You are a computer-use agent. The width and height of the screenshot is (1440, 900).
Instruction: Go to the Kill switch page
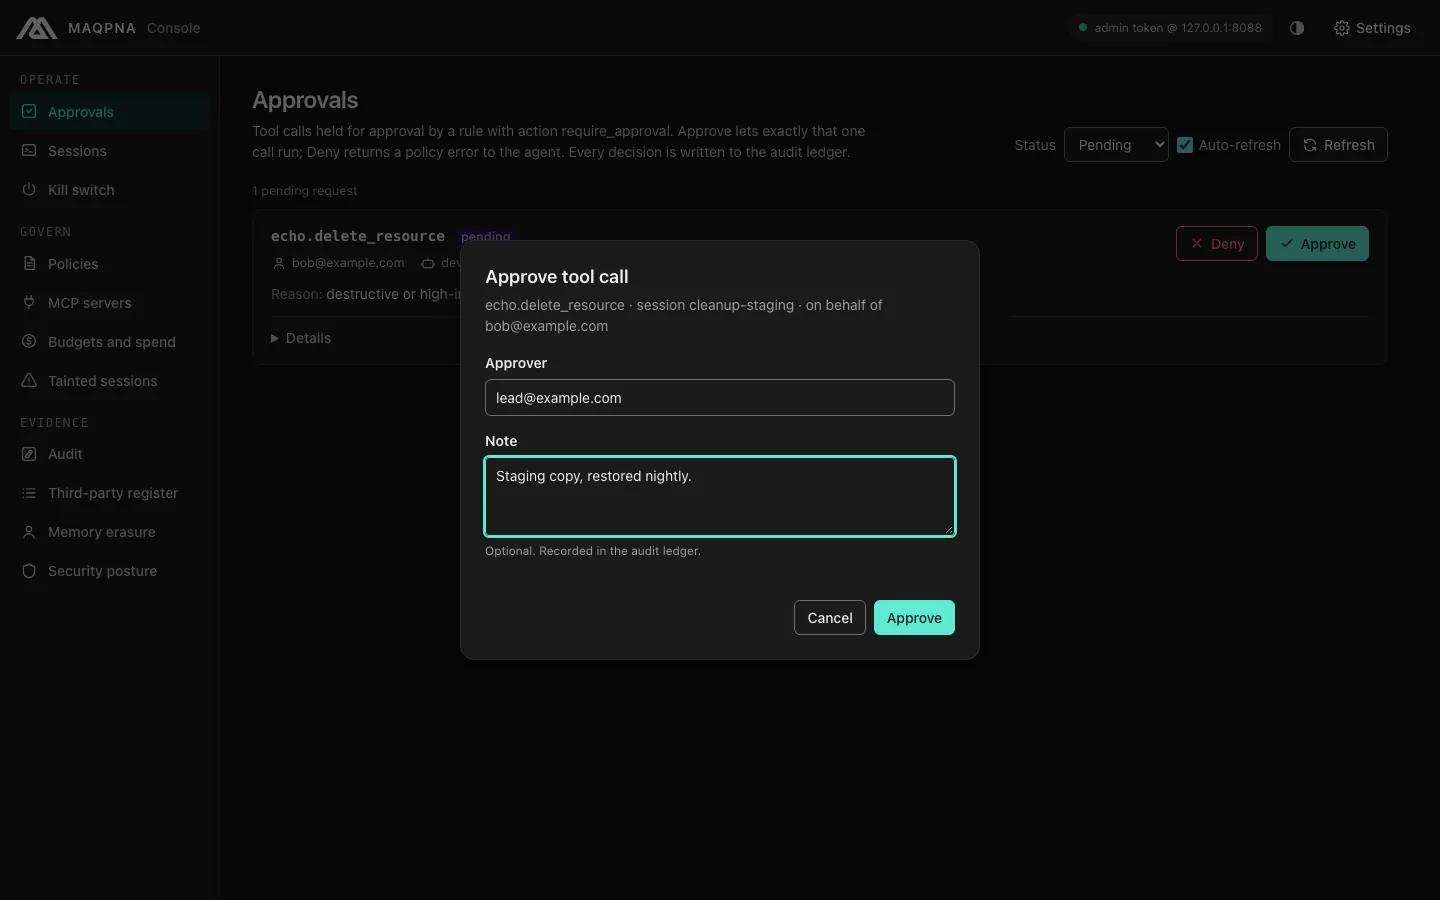click(x=109, y=190)
